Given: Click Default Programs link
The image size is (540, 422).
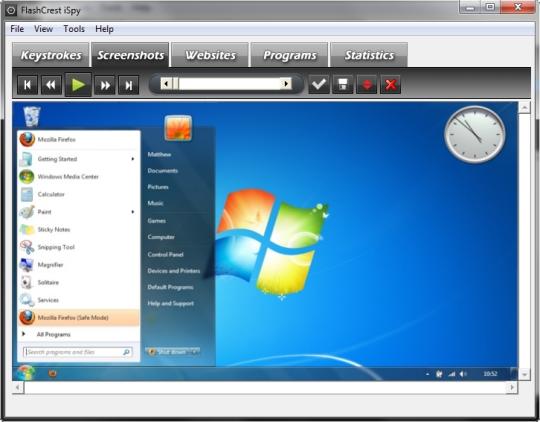Looking at the screenshot, I should pyautogui.click(x=170, y=287).
